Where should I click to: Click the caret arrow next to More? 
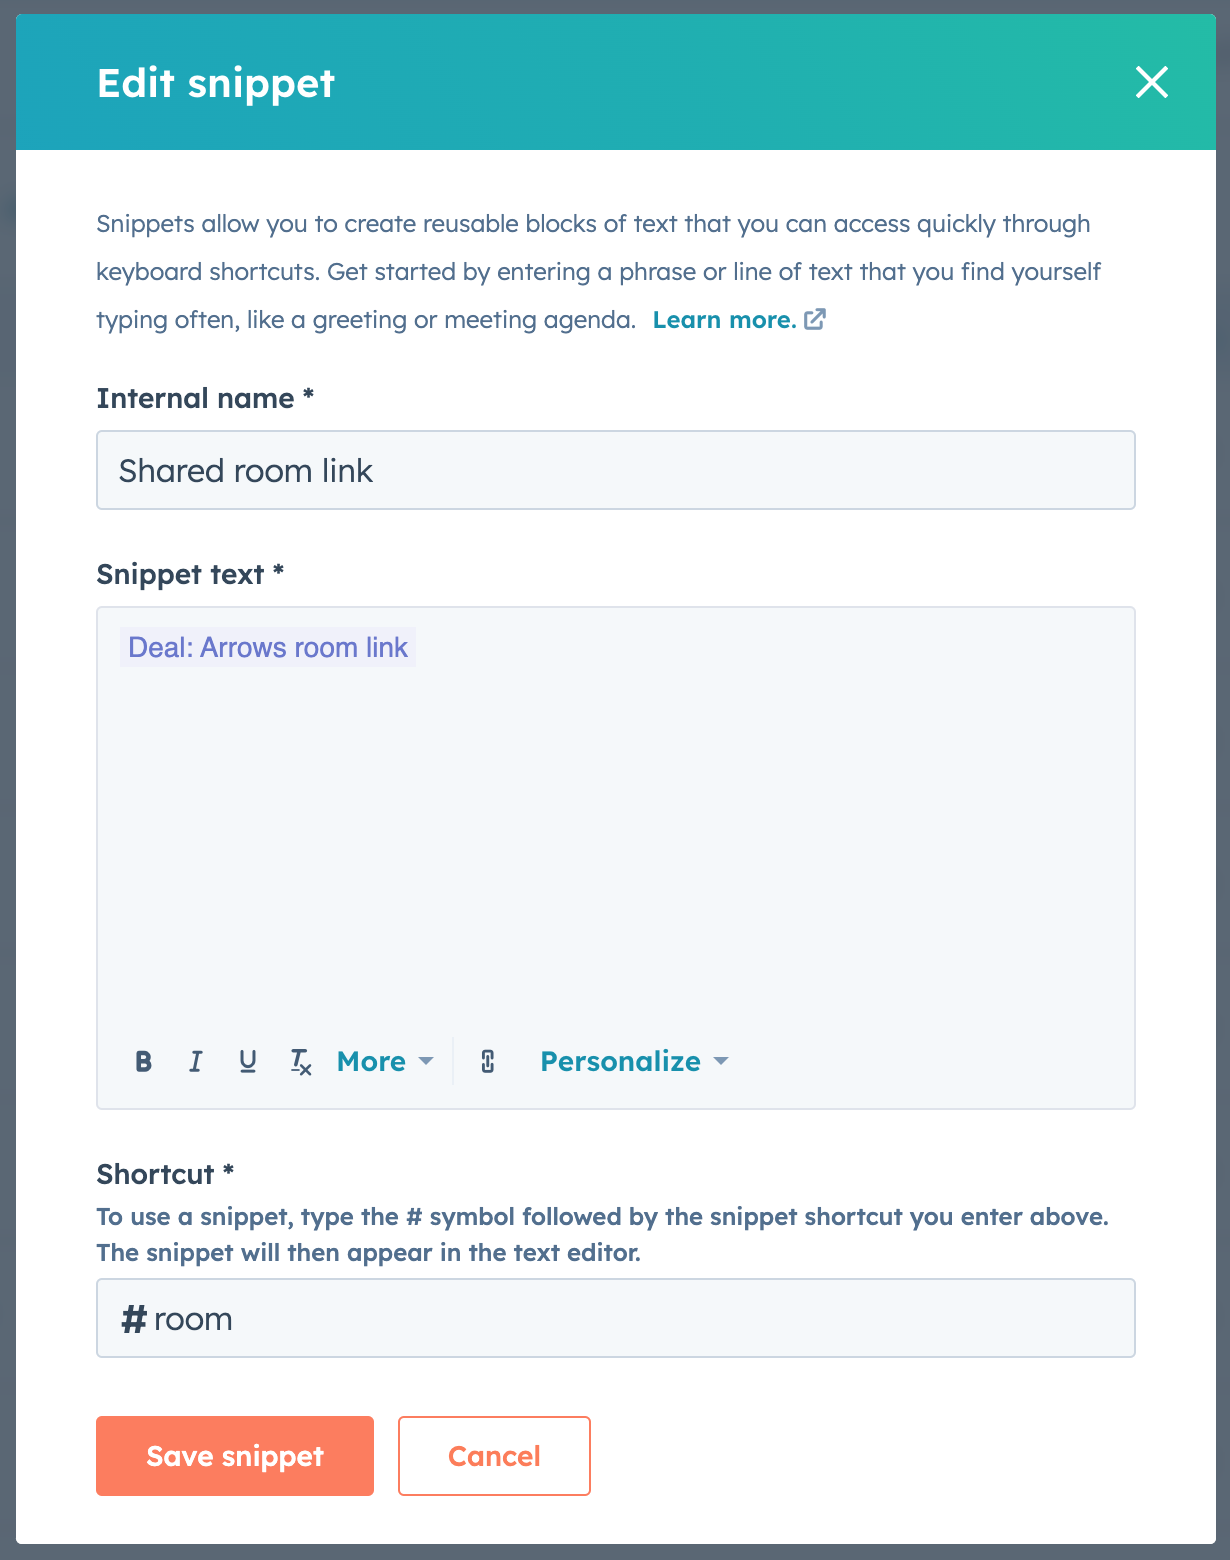click(426, 1061)
